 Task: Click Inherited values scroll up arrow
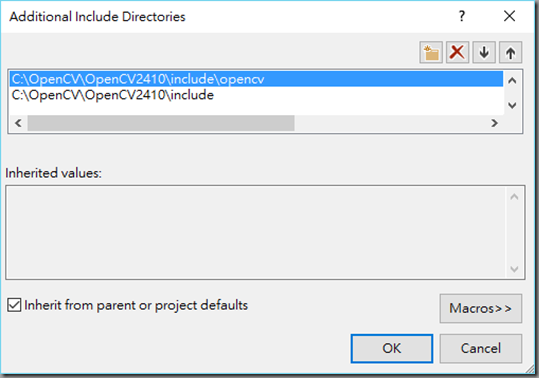[x=514, y=197]
